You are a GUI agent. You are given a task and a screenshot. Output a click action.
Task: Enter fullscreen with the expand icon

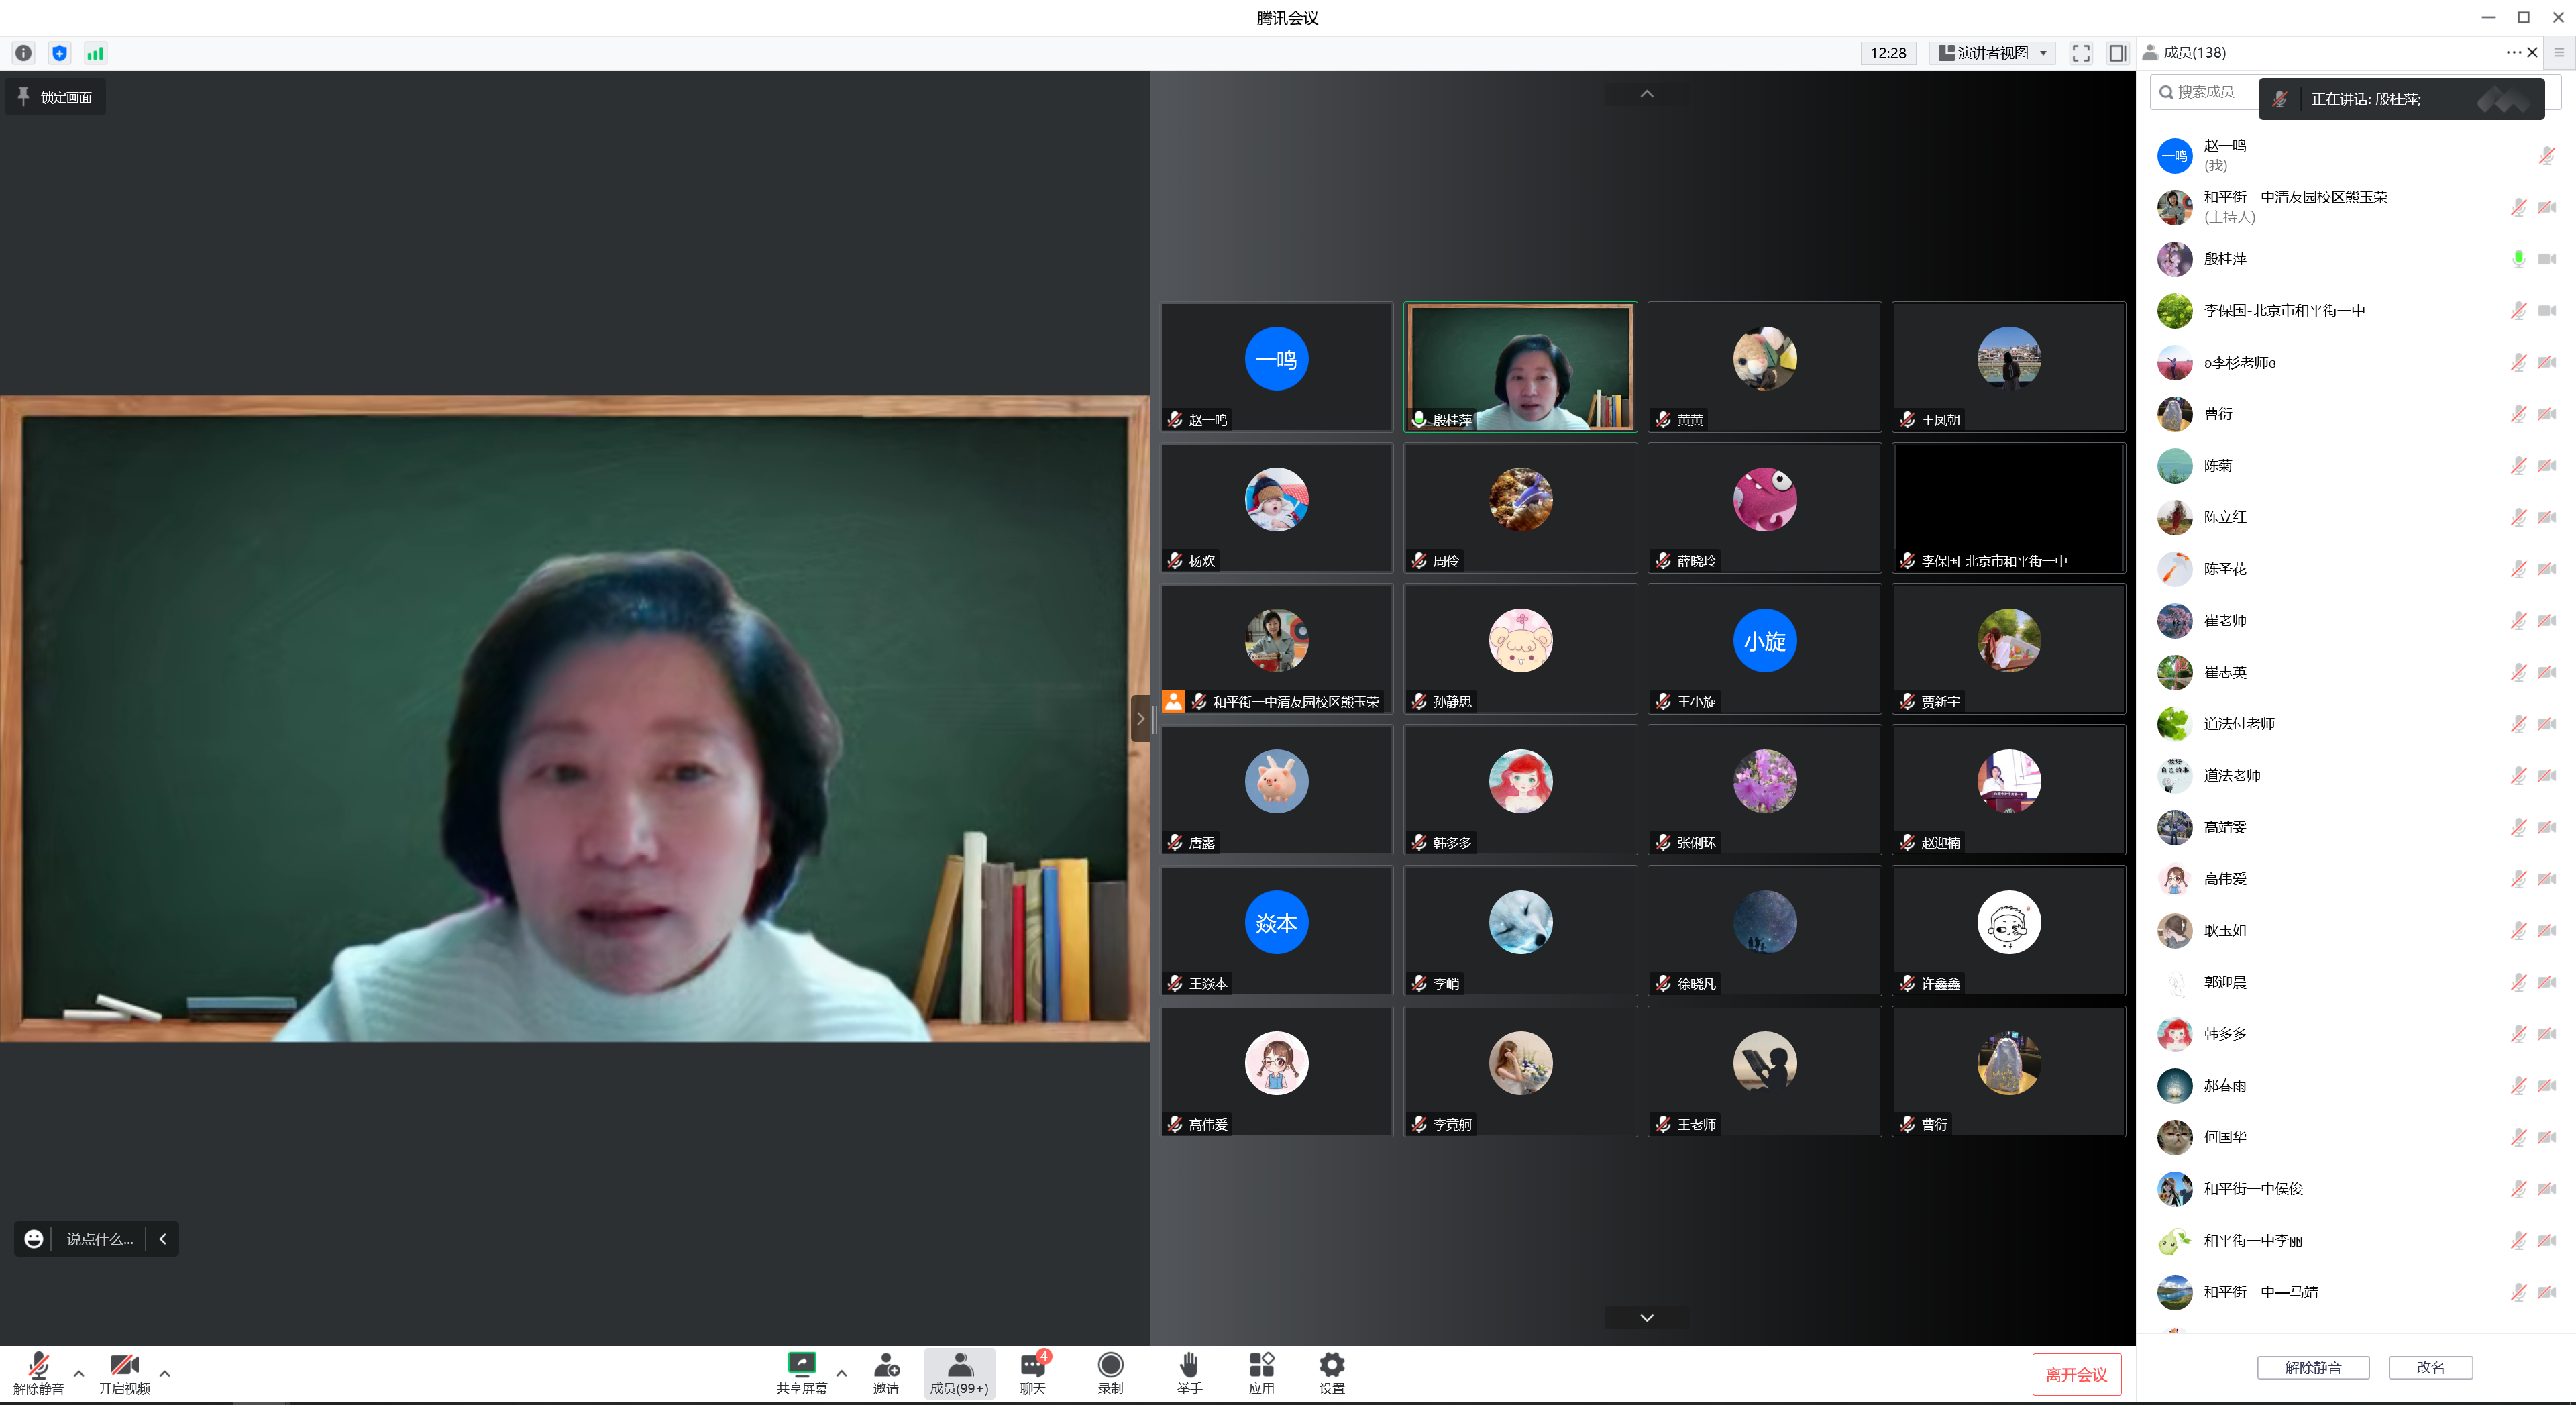[x=2081, y=54]
